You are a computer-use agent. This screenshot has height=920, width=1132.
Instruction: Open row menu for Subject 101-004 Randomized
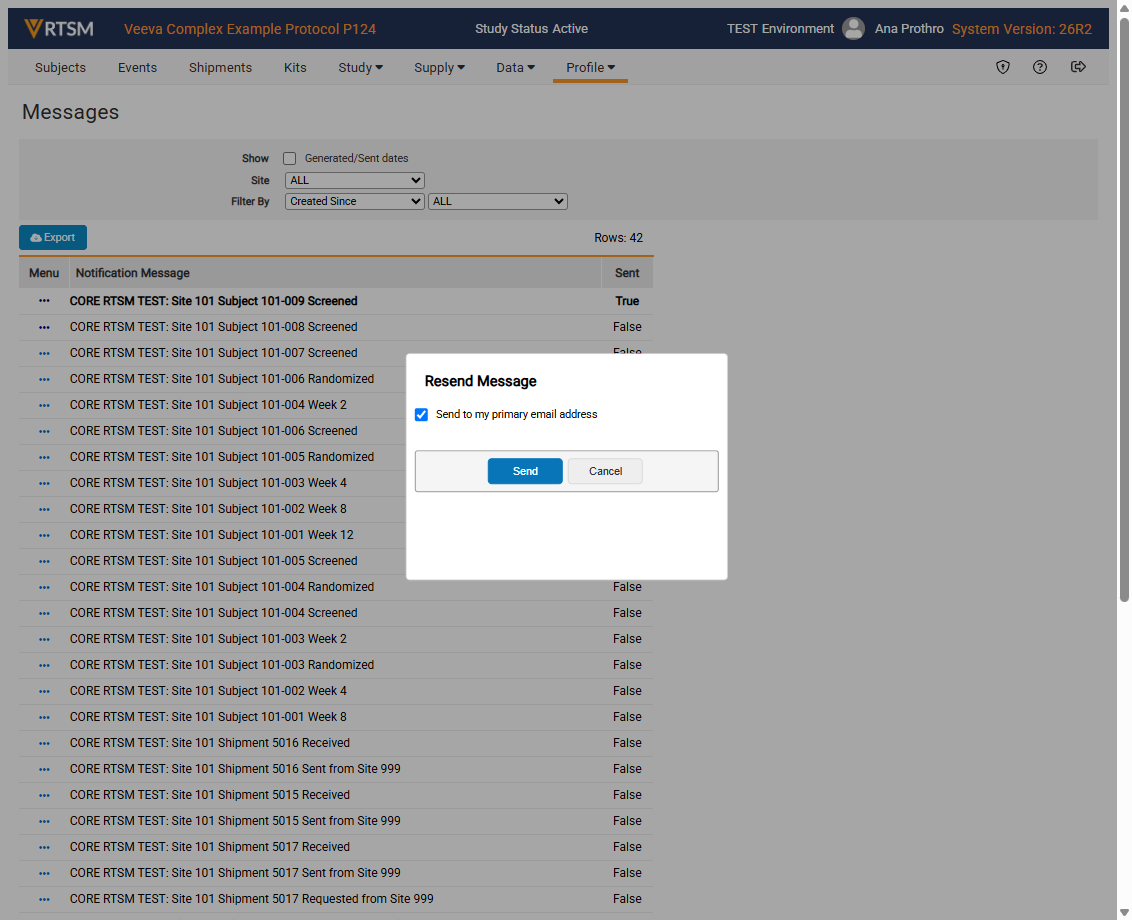tap(44, 587)
